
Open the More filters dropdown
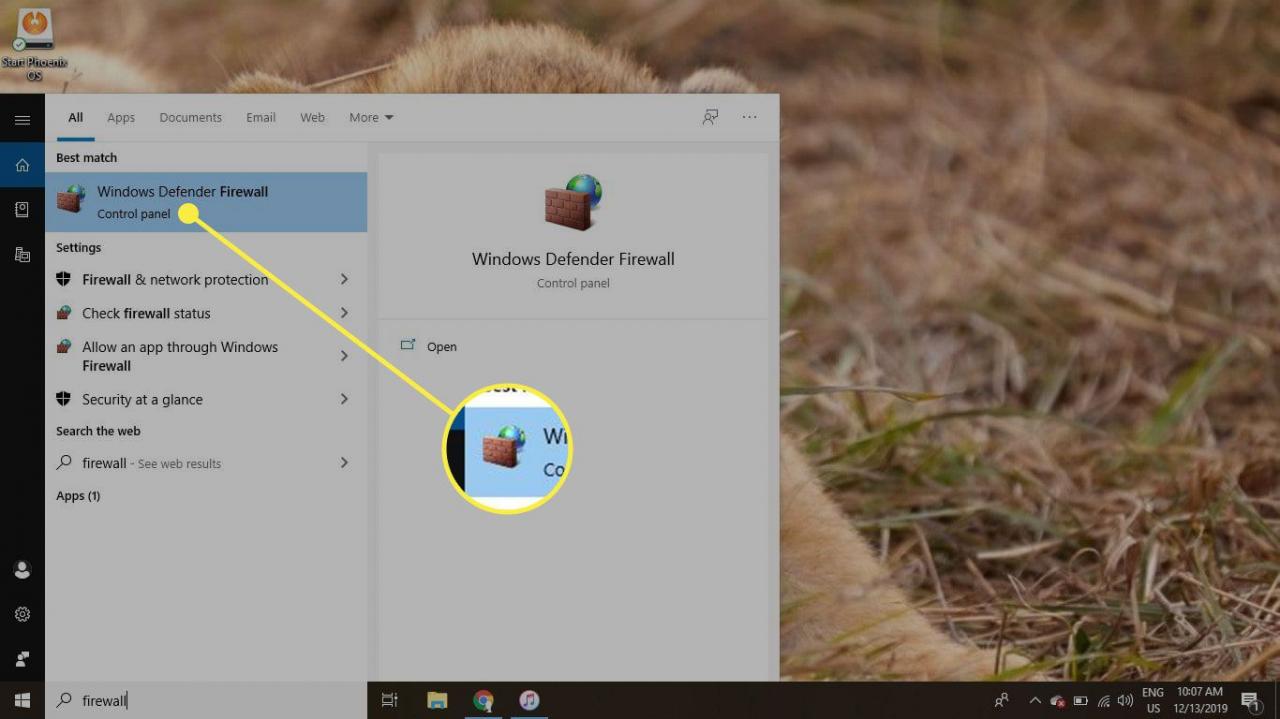pyautogui.click(x=371, y=117)
